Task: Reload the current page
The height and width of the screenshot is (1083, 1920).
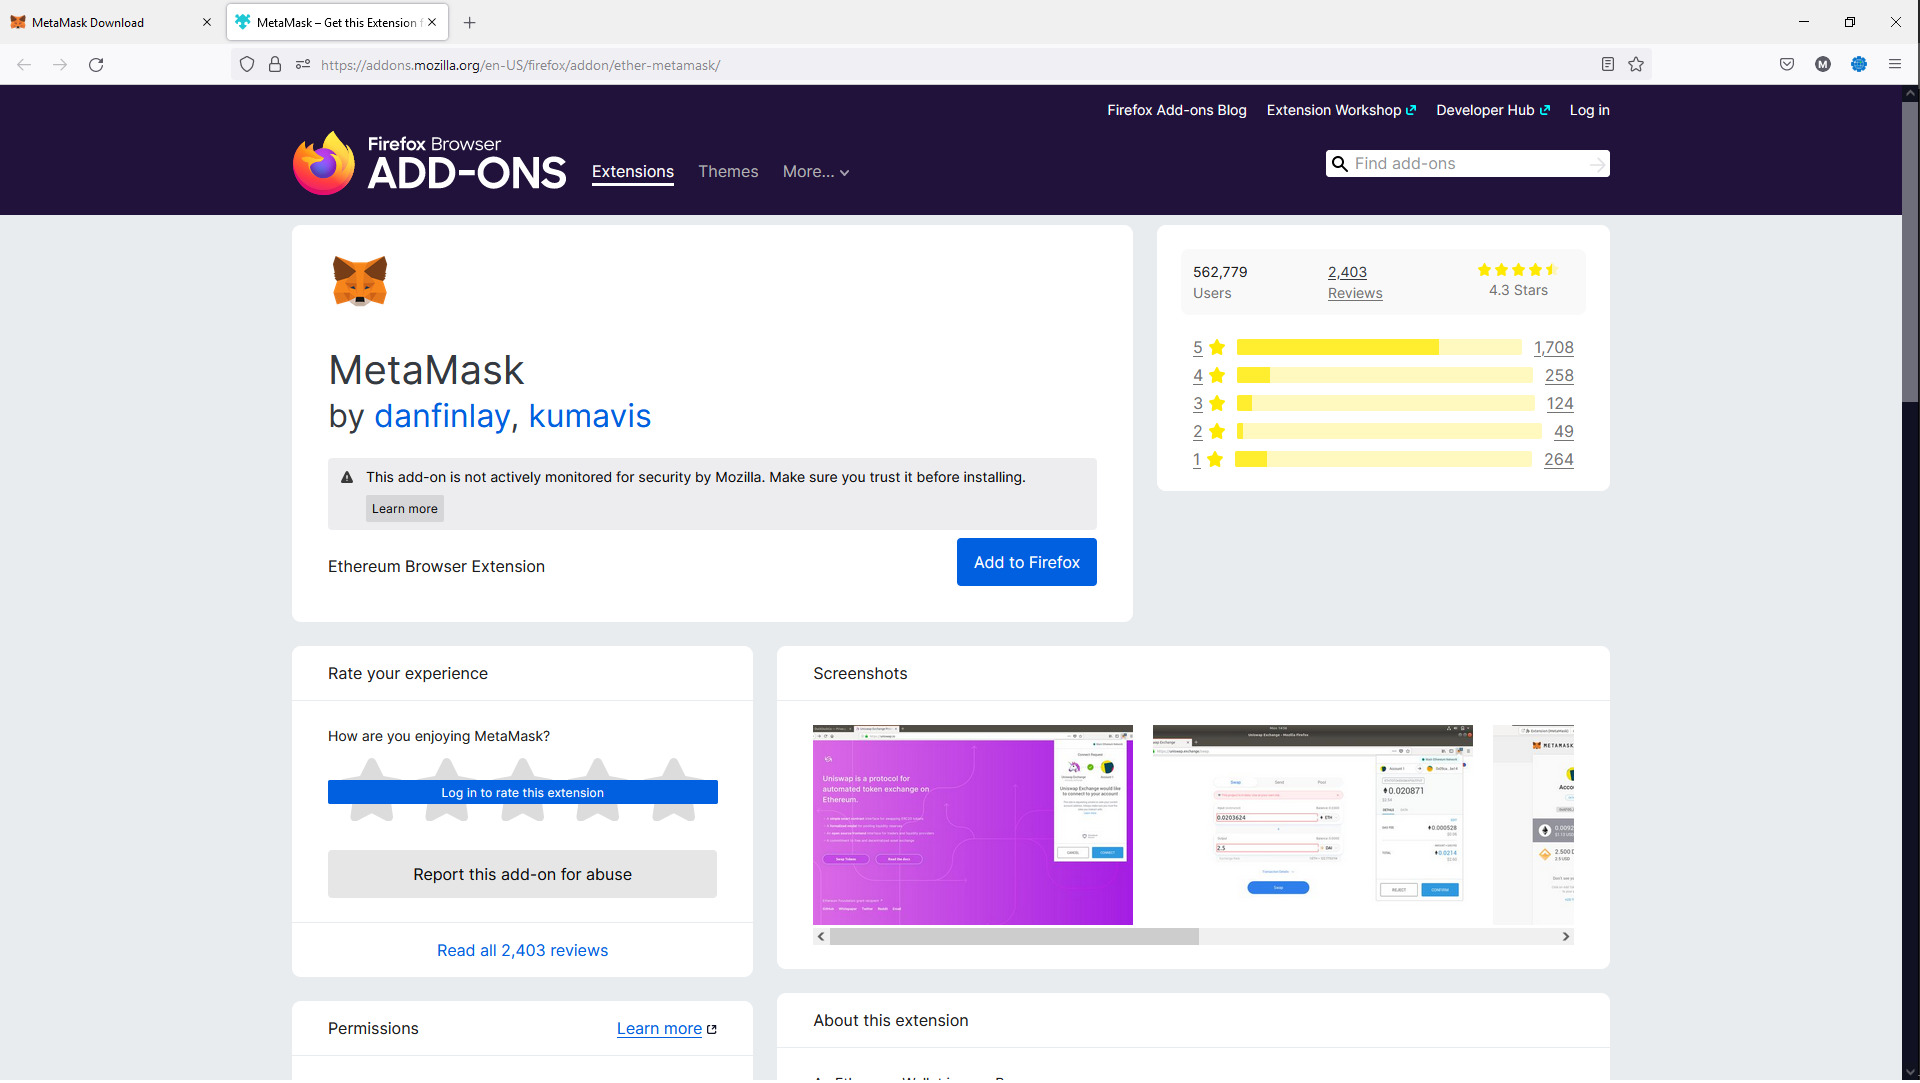Action: pyautogui.click(x=96, y=65)
